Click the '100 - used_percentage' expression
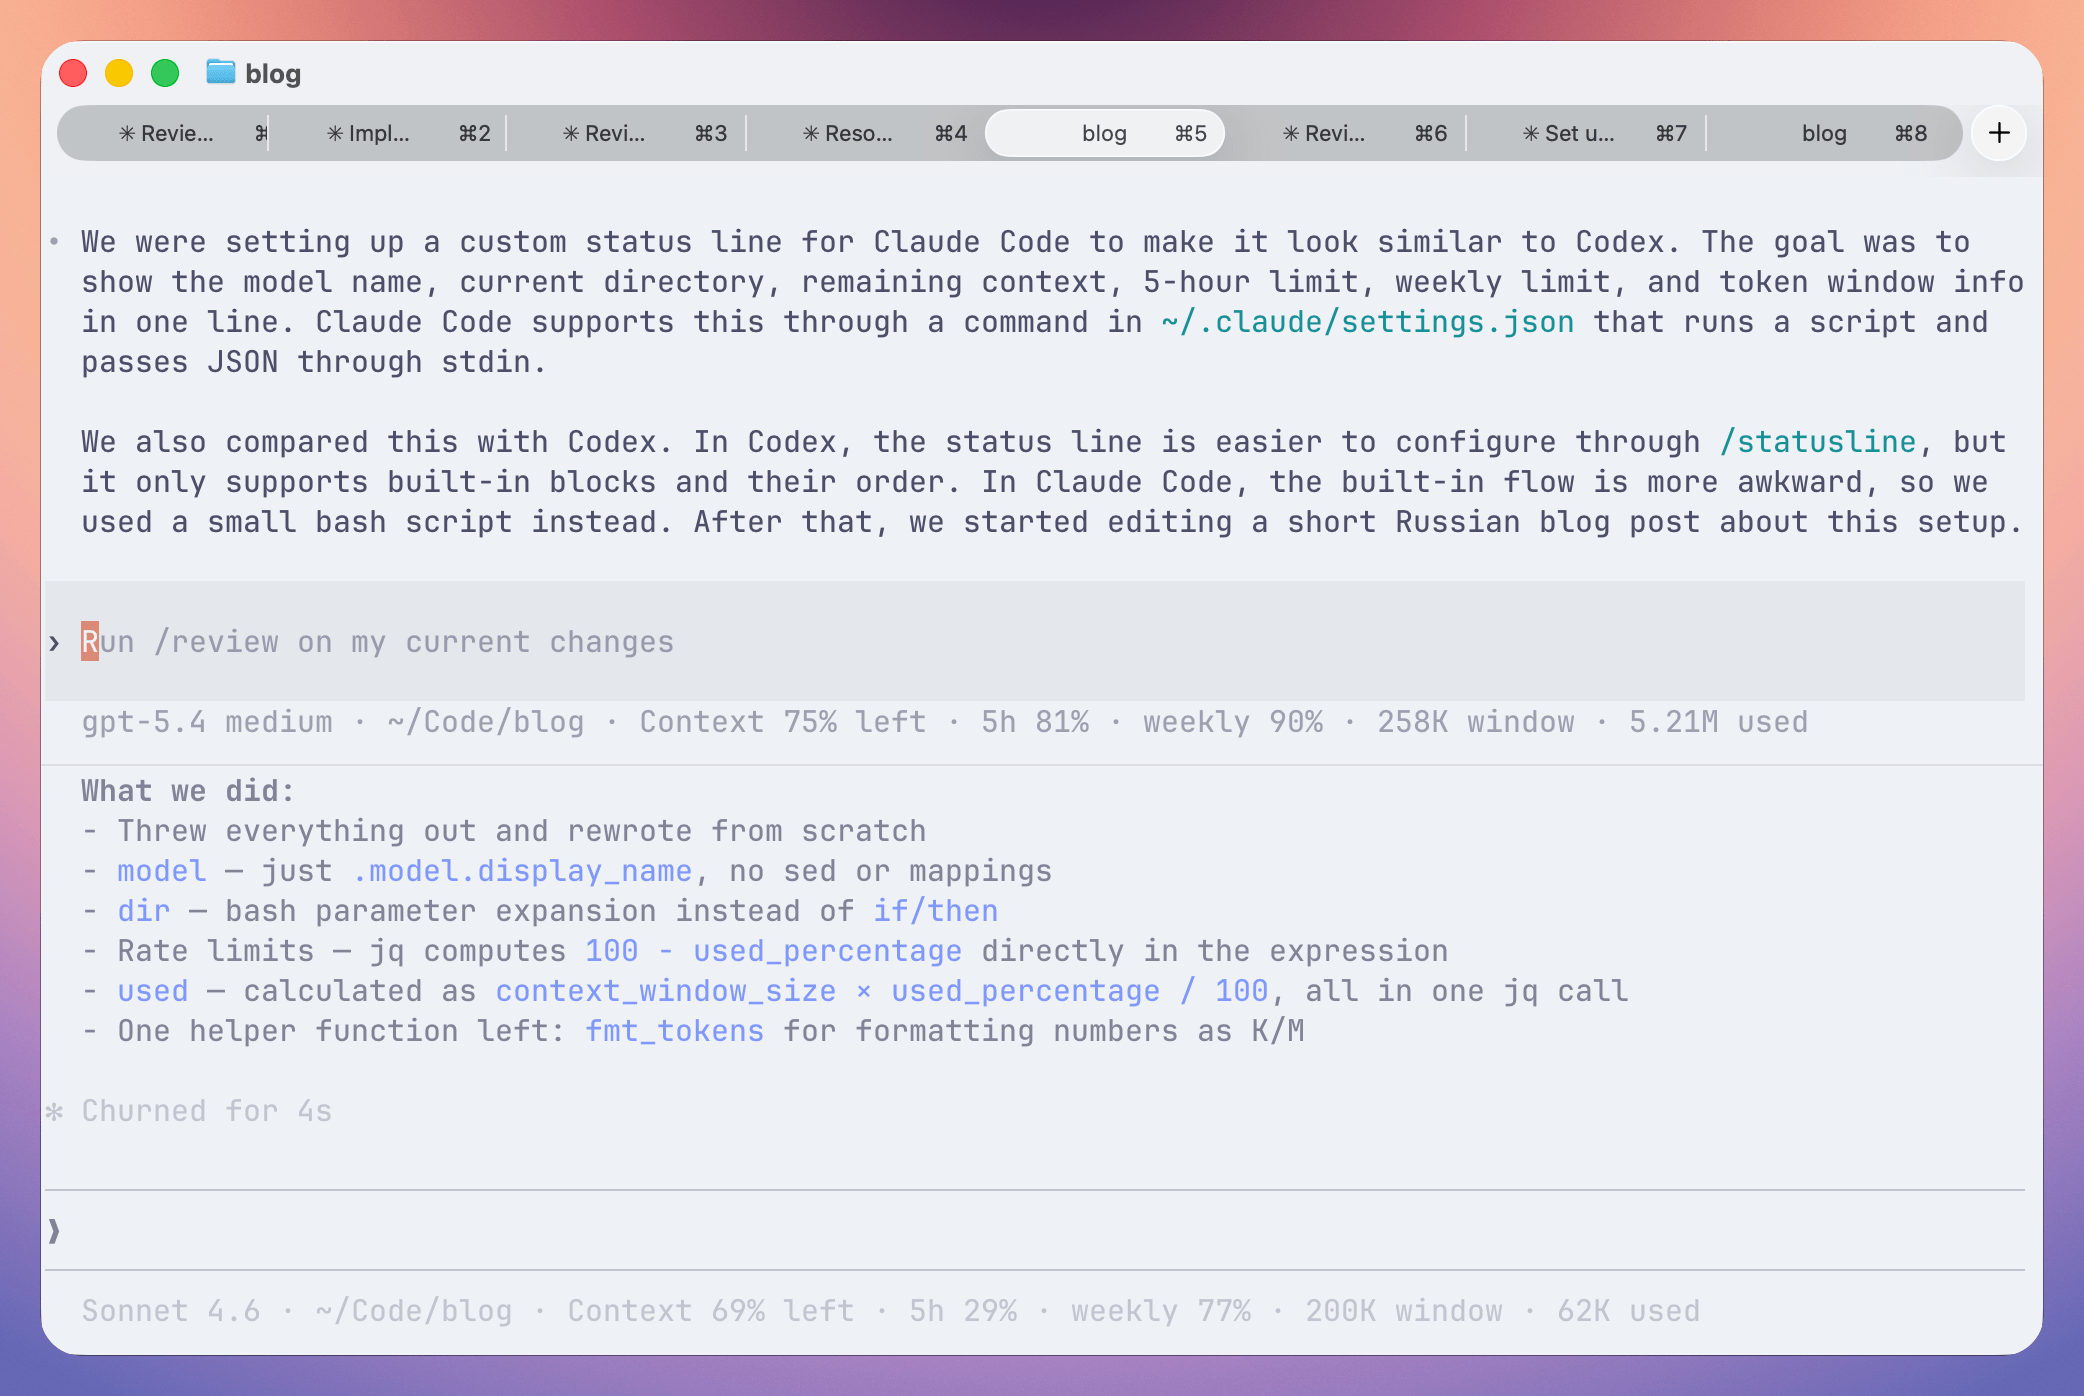 774,951
